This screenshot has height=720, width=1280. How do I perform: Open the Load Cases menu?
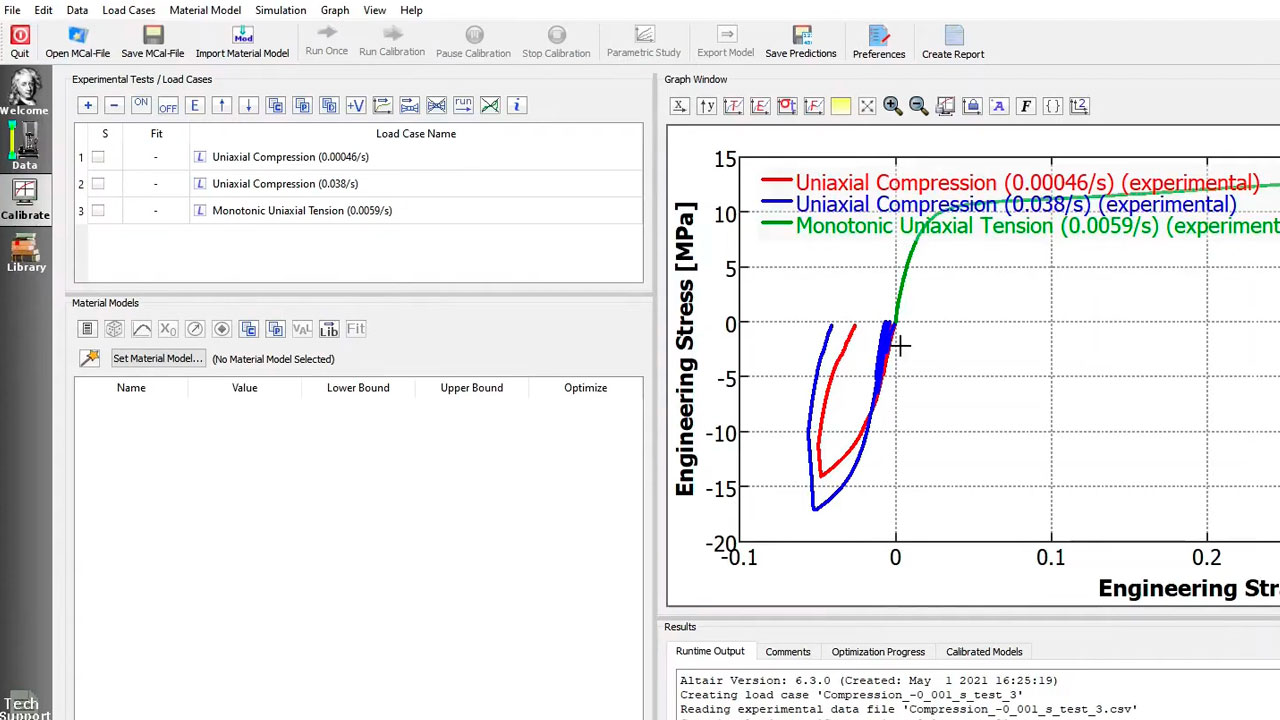[x=128, y=10]
